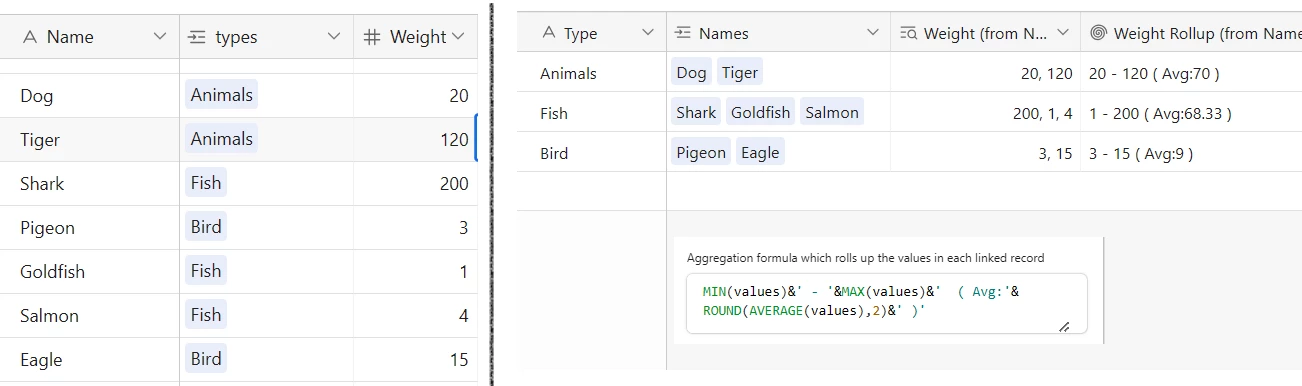Click the linked-record icon beside Names
Viewport: 1302px width, 386px height.
coord(683,33)
